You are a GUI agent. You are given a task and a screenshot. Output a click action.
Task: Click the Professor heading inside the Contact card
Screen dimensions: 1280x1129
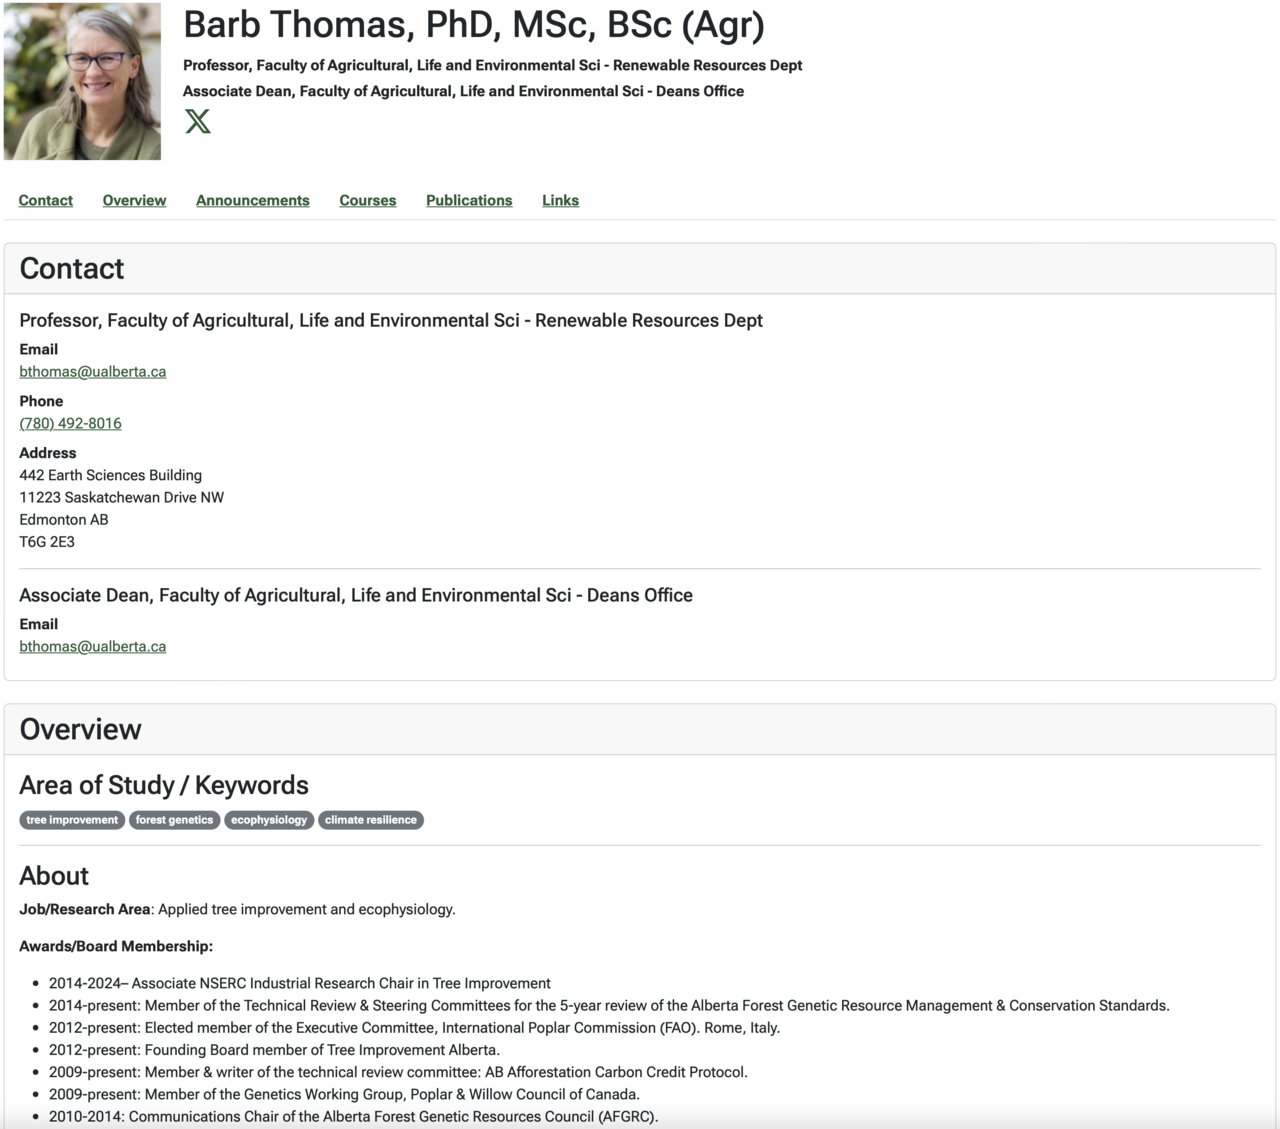[x=391, y=320]
